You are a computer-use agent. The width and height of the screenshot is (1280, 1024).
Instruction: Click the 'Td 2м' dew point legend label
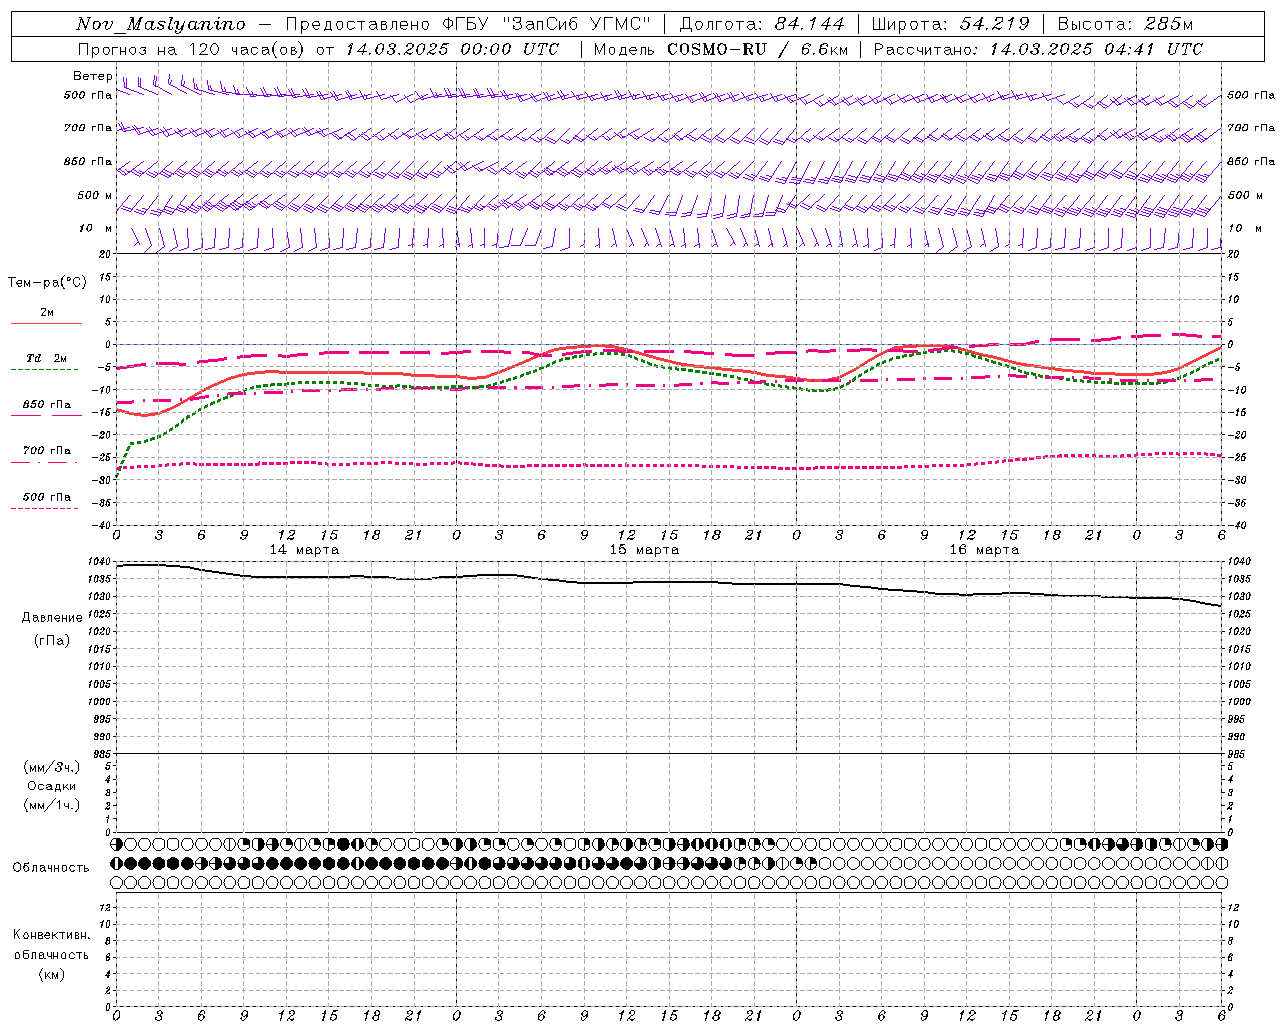point(46,358)
